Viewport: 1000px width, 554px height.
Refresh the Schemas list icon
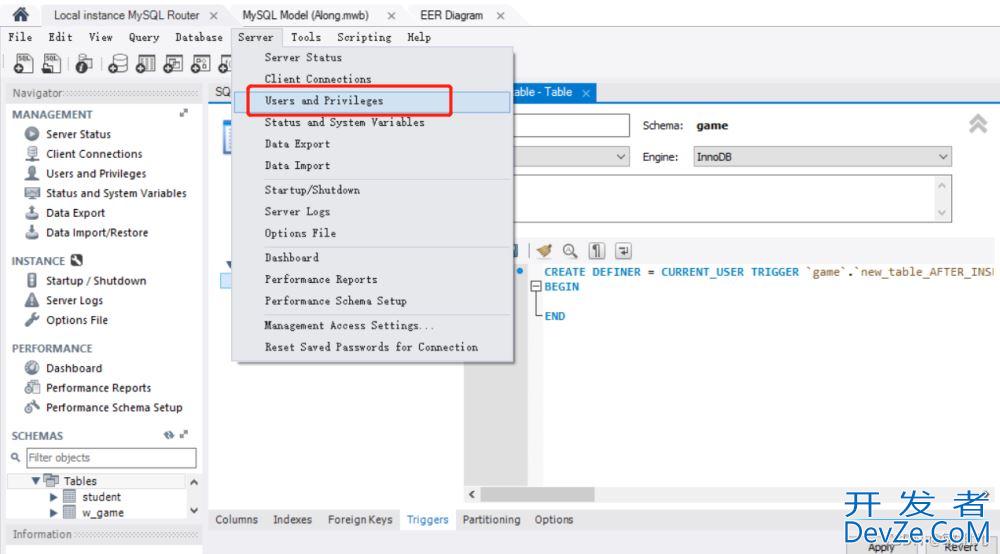[168, 435]
